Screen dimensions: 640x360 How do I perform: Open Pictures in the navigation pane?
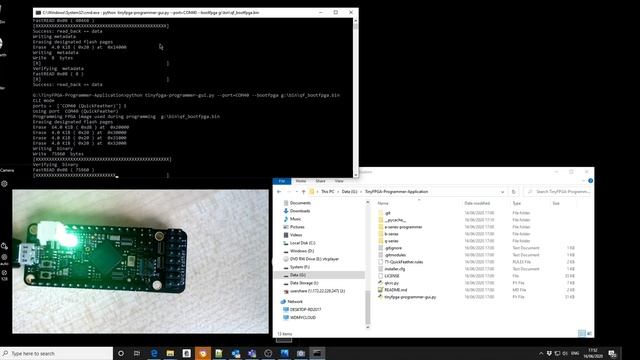[297, 227]
